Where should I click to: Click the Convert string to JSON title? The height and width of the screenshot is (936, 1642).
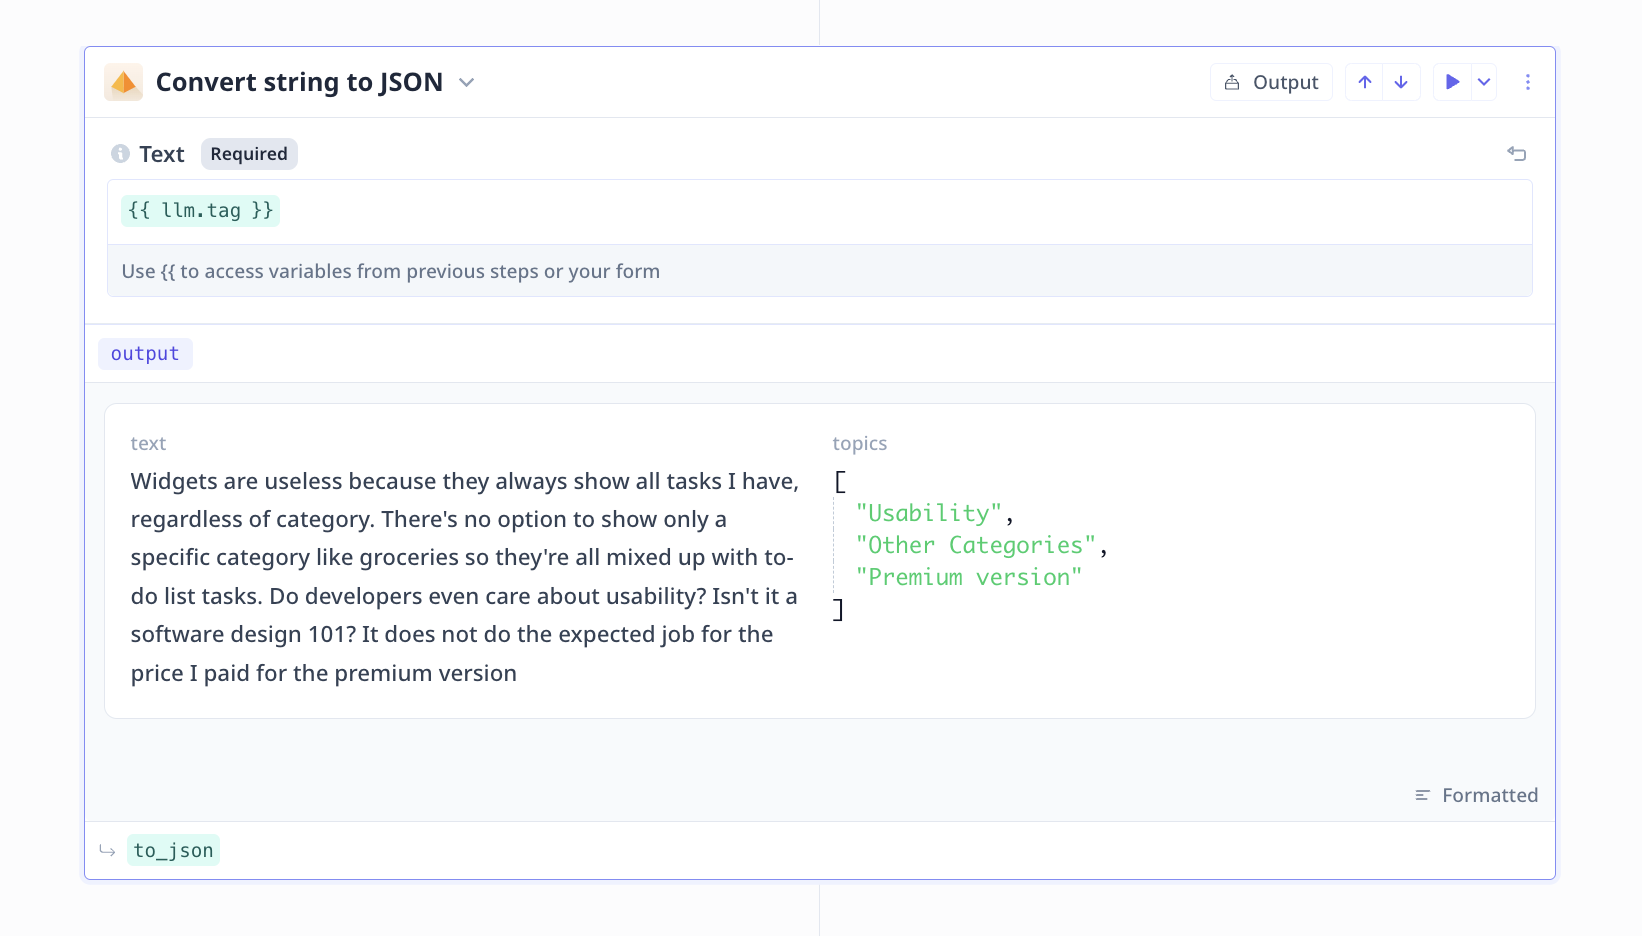[x=299, y=82]
